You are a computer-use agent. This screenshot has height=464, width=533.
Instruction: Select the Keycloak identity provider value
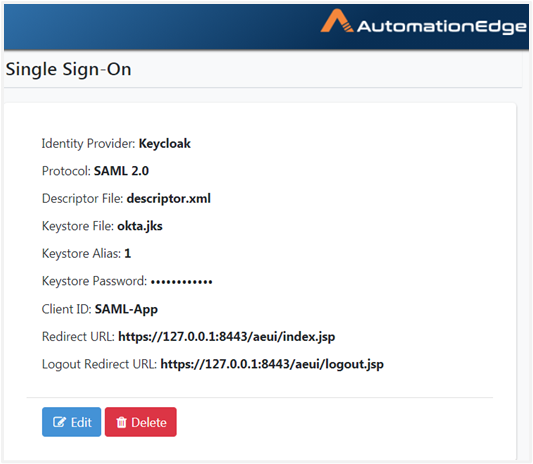point(165,144)
